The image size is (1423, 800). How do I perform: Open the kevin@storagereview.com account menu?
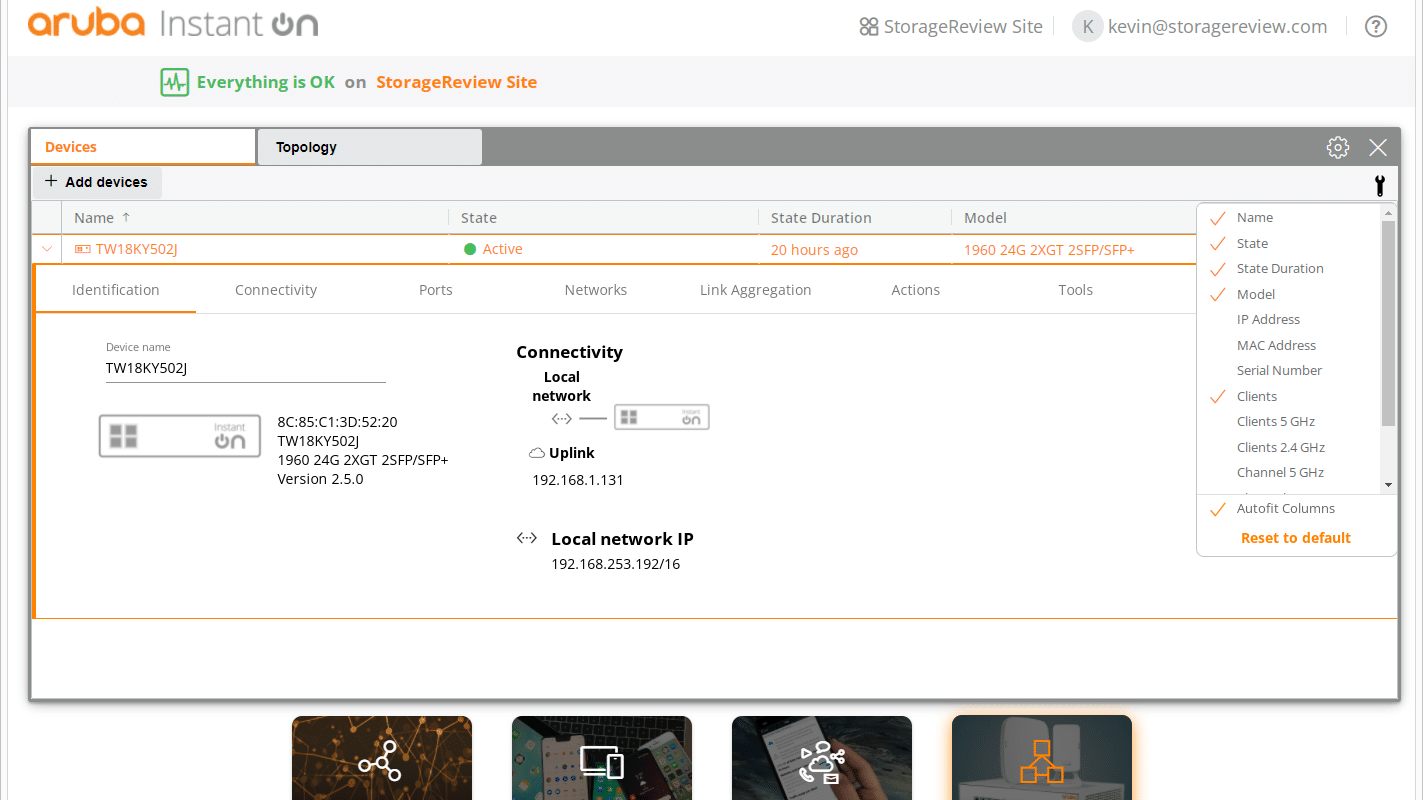click(x=1200, y=27)
